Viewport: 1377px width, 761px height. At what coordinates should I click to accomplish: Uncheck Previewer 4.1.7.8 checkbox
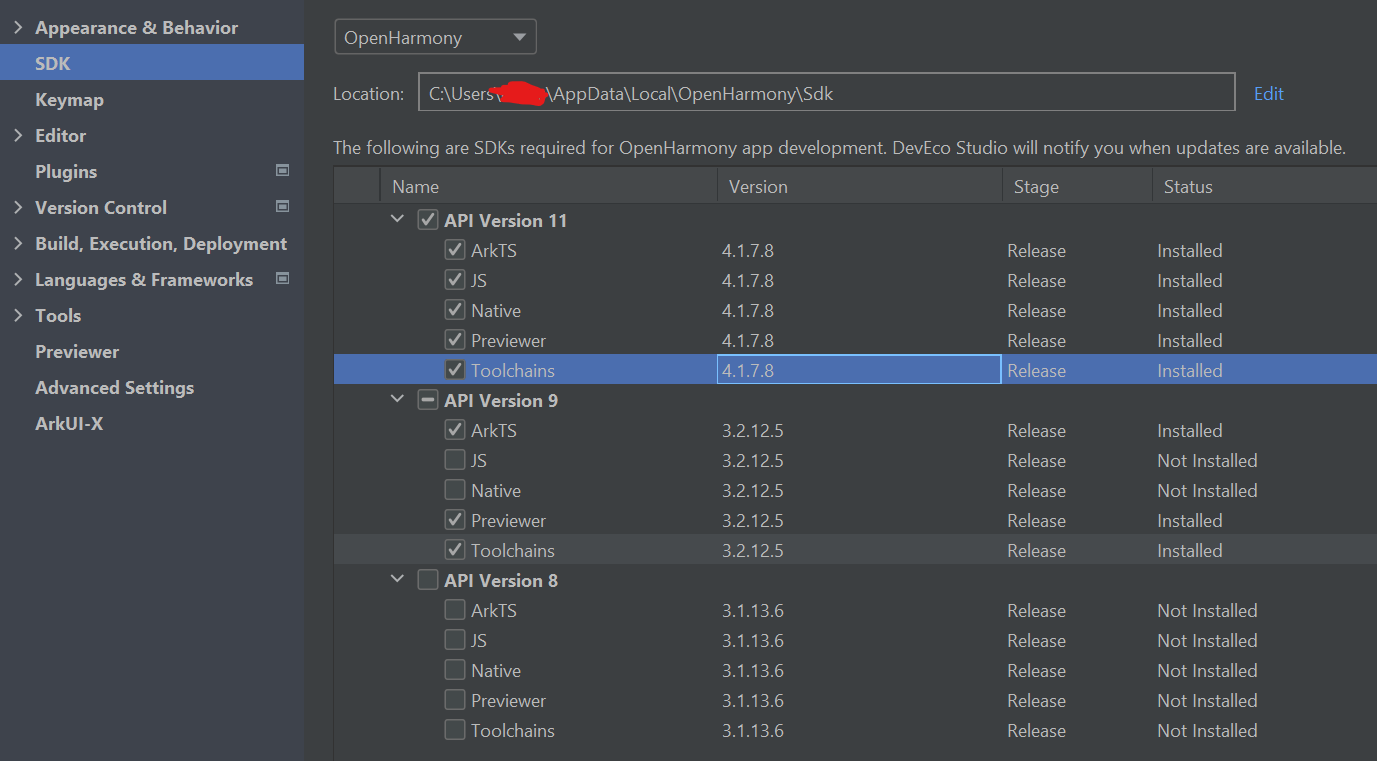coord(455,340)
